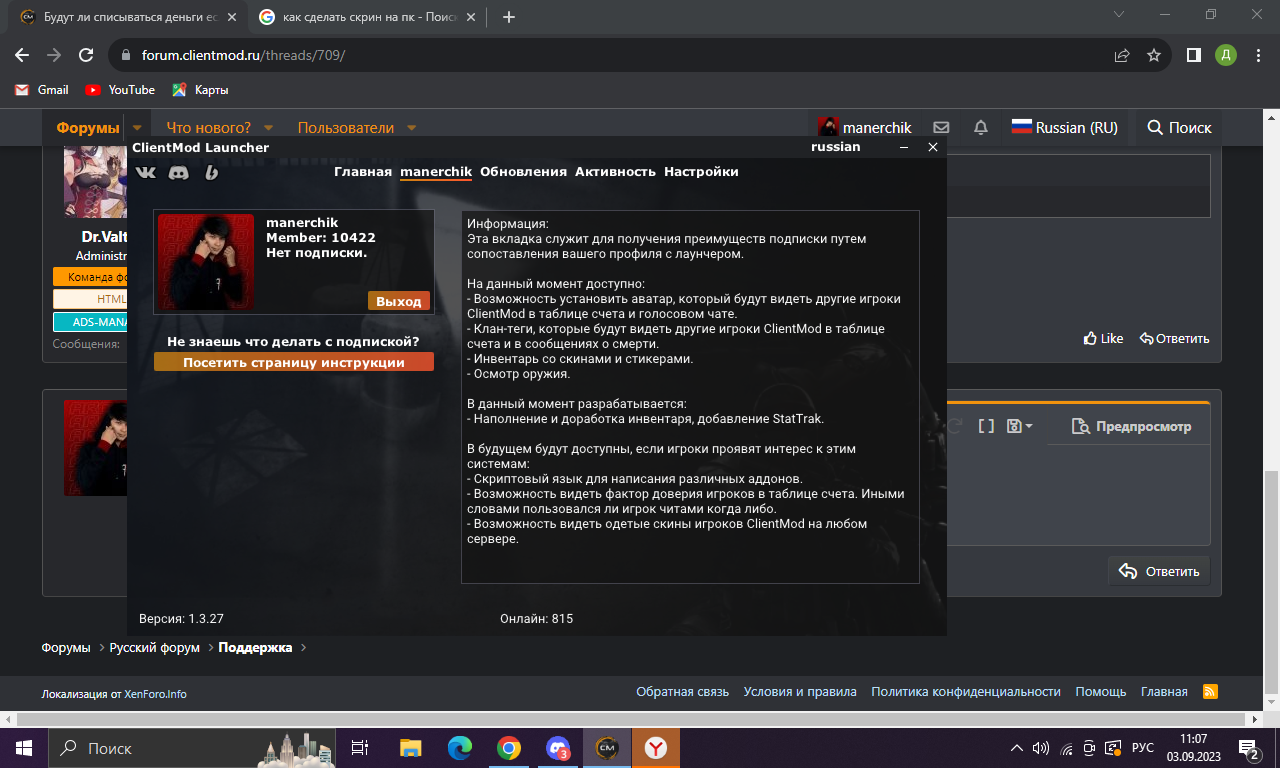Image resolution: width=1280 pixels, height=768 pixels.
Task: Expand the Что нового? dropdown arrow
Action: pyautogui.click(x=268, y=128)
